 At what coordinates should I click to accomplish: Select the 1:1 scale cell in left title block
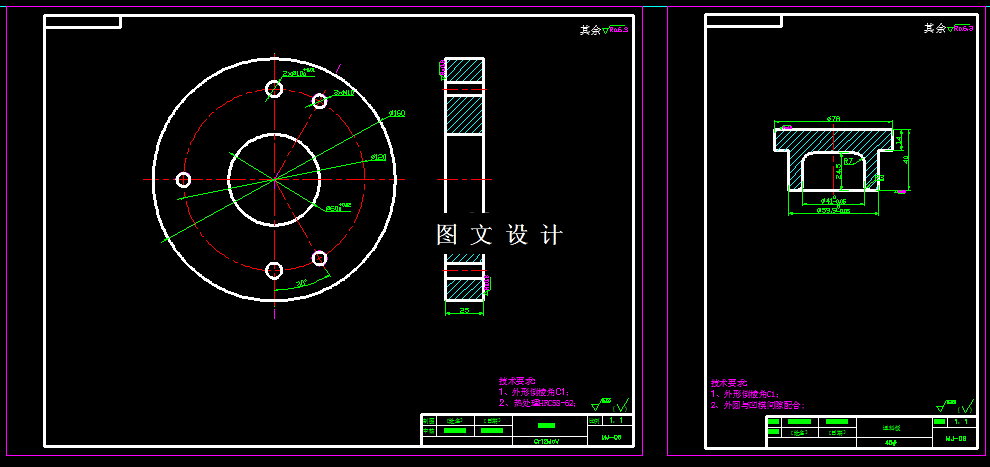point(616,420)
